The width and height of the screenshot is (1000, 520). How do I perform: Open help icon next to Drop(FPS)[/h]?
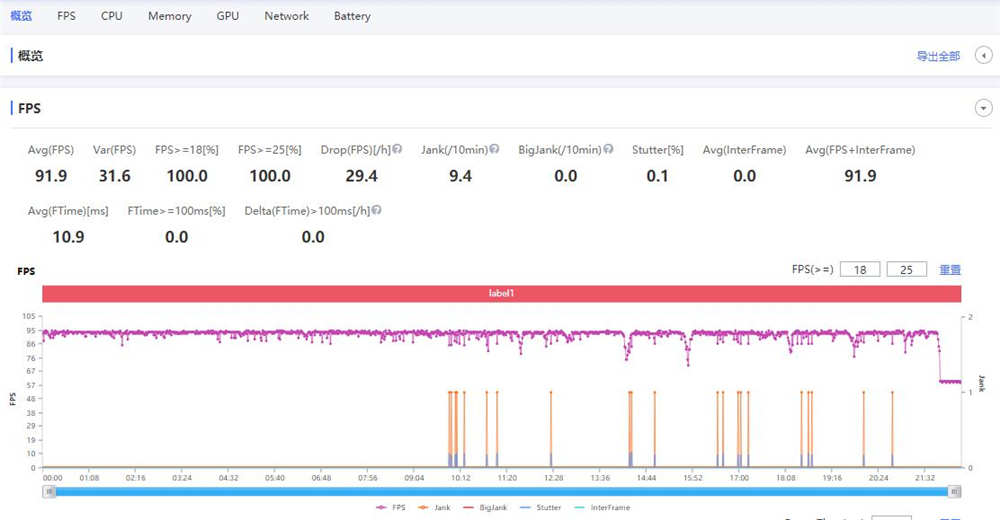(x=397, y=149)
